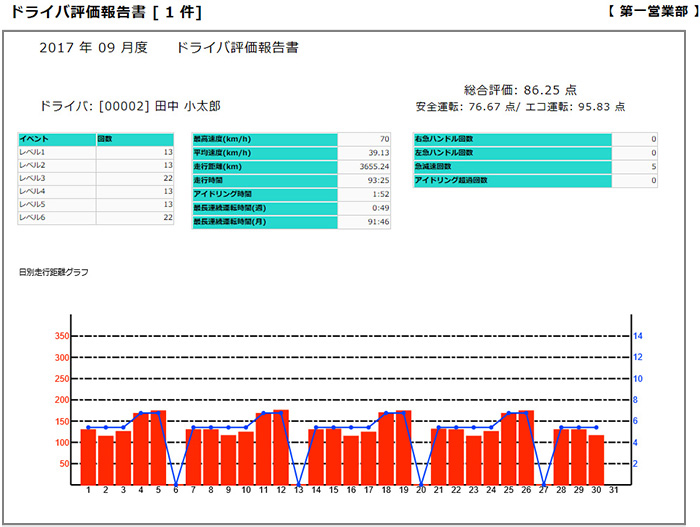Select the アイドリング時間 row
The height and width of the screenshot is (527, 700).
[x=291, y=193]
